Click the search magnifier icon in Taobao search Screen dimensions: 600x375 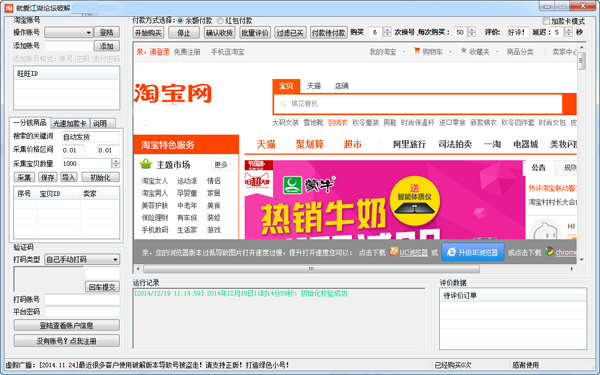click(284, 104)
